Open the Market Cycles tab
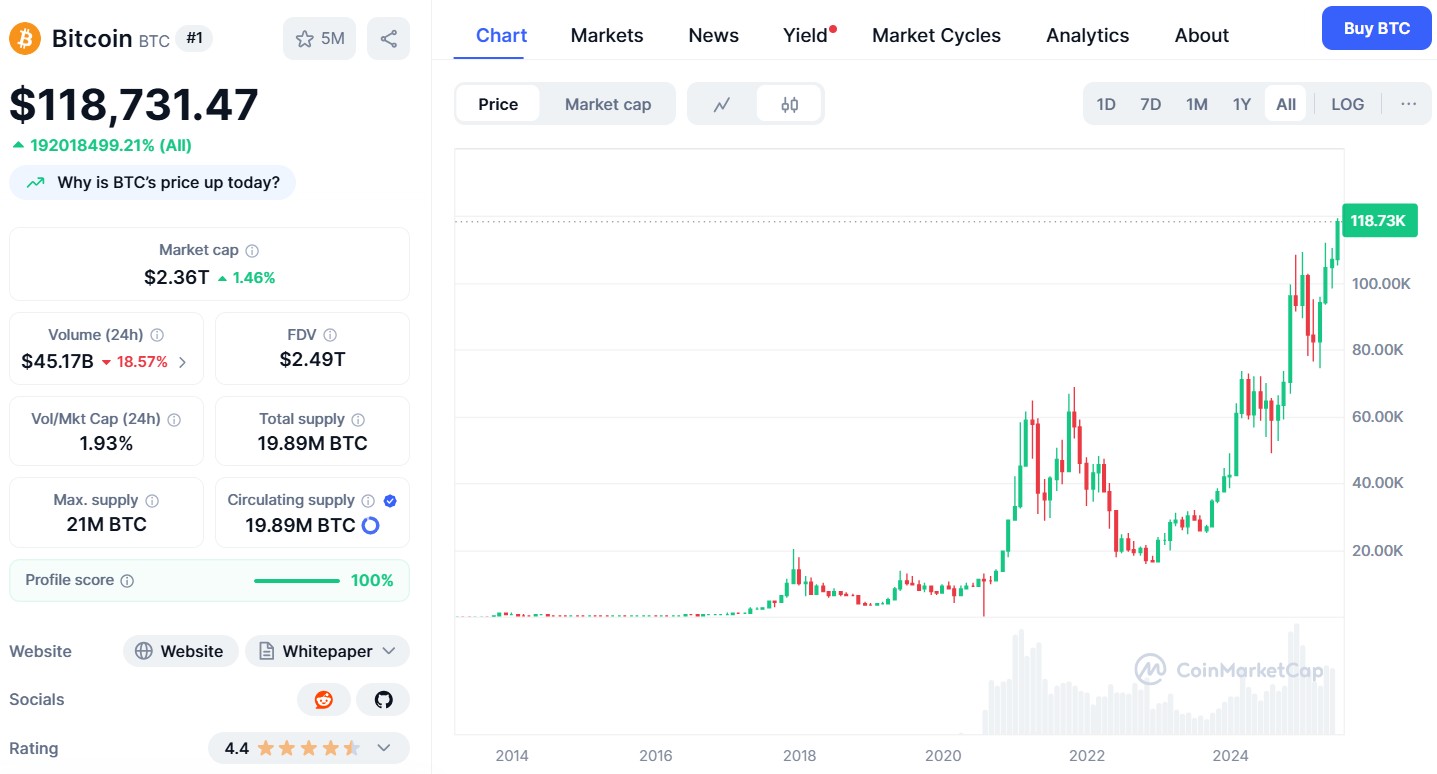Screen dimensions: 1437x774 coord(935,35)
